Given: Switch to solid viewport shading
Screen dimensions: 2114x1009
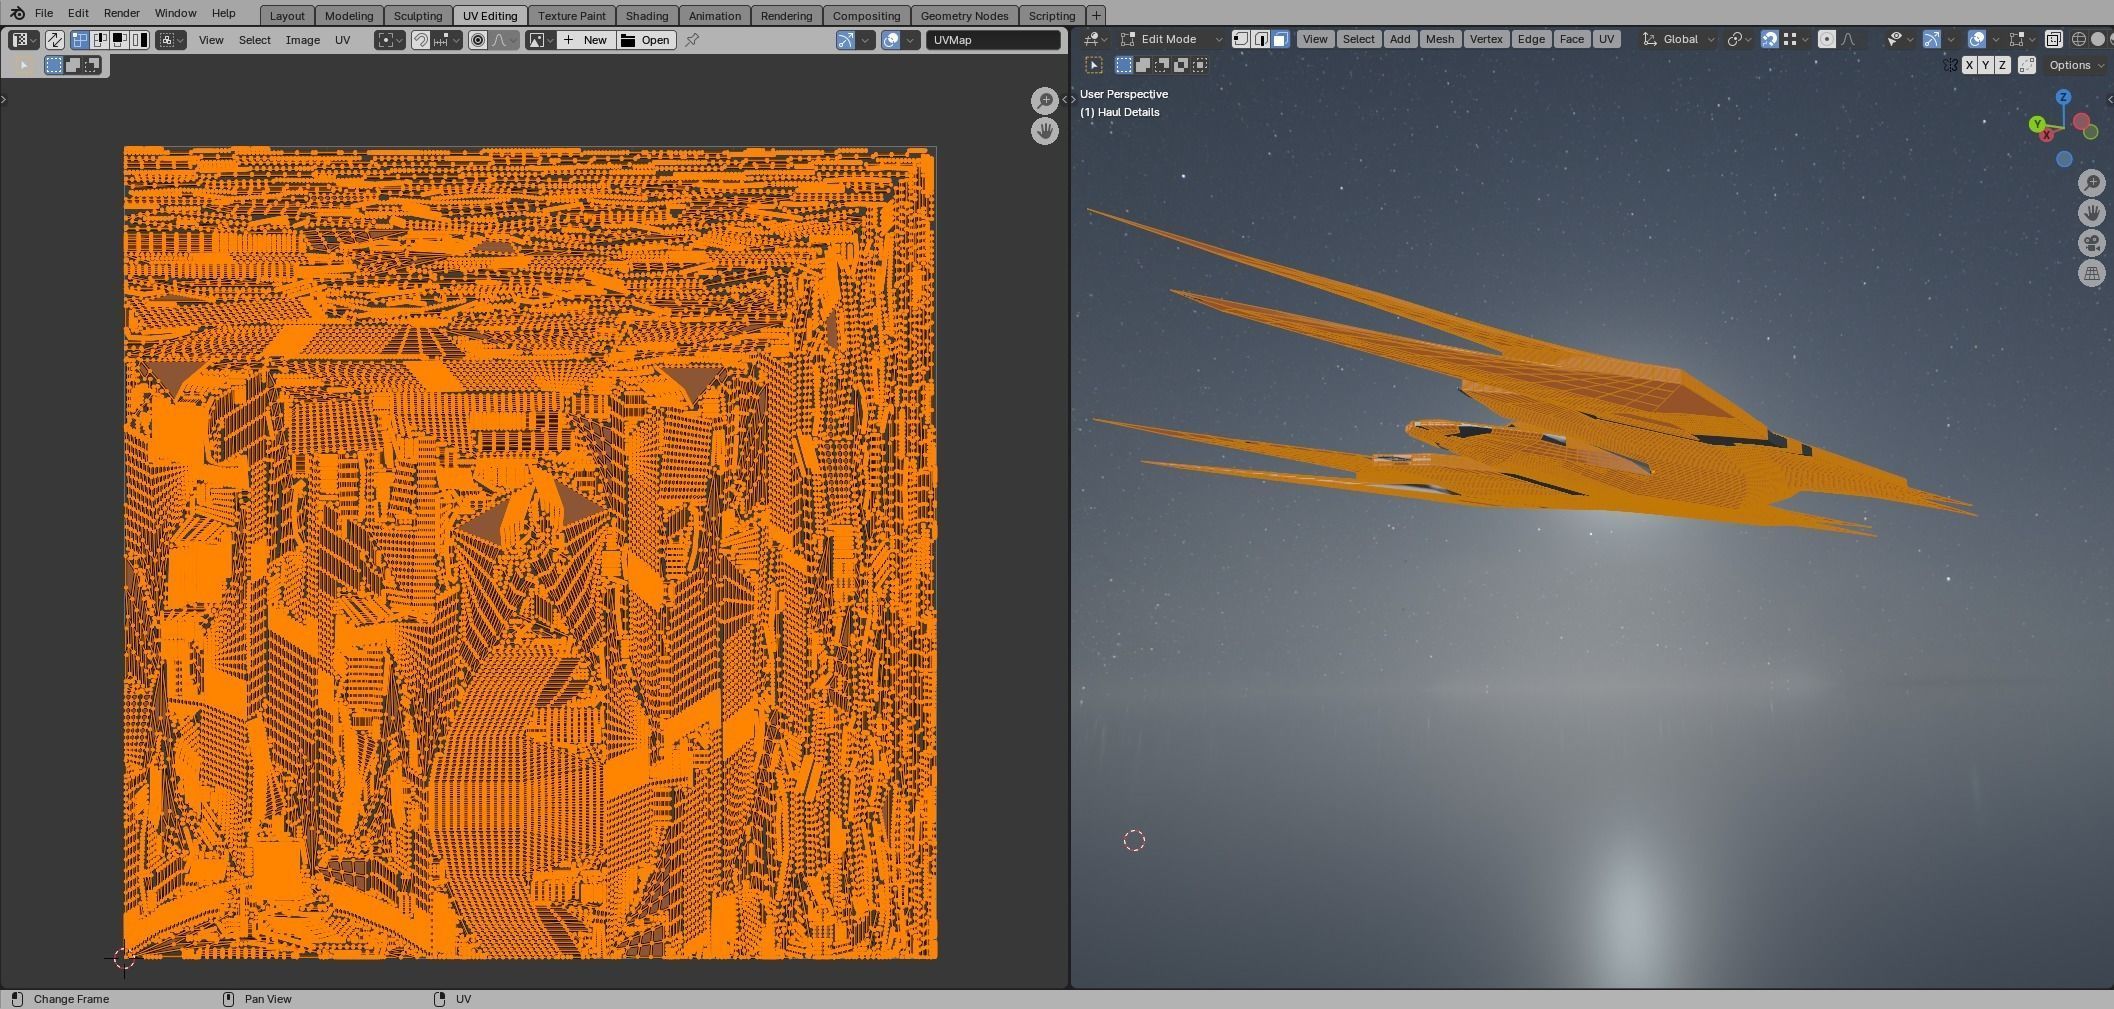Looking at the screenshot, I should 2097,39.
